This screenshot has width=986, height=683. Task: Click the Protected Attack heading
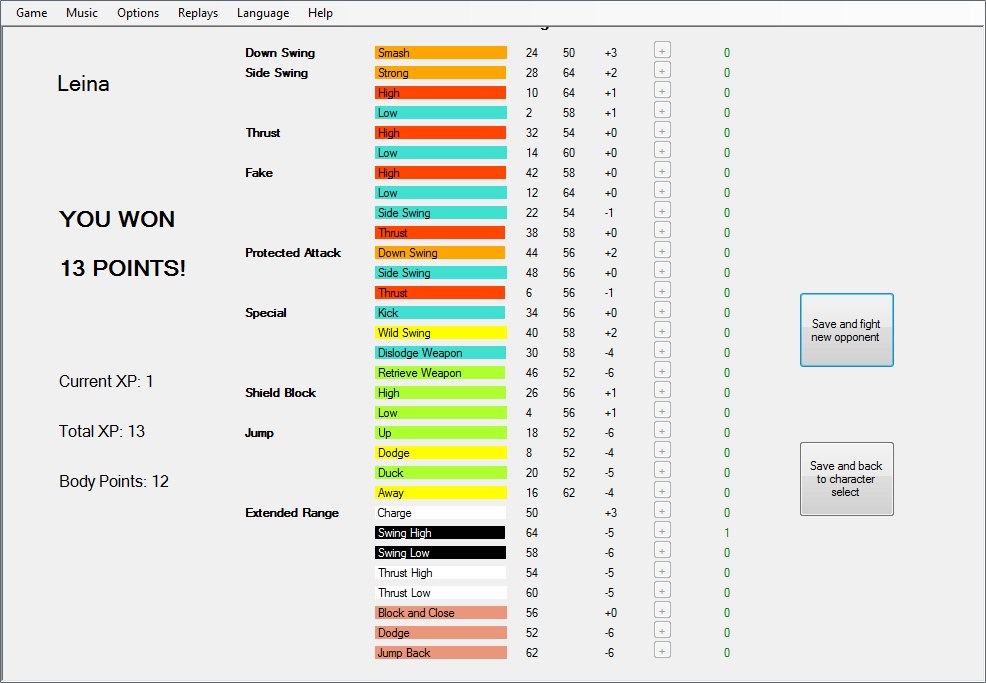[x=293, y=253]
